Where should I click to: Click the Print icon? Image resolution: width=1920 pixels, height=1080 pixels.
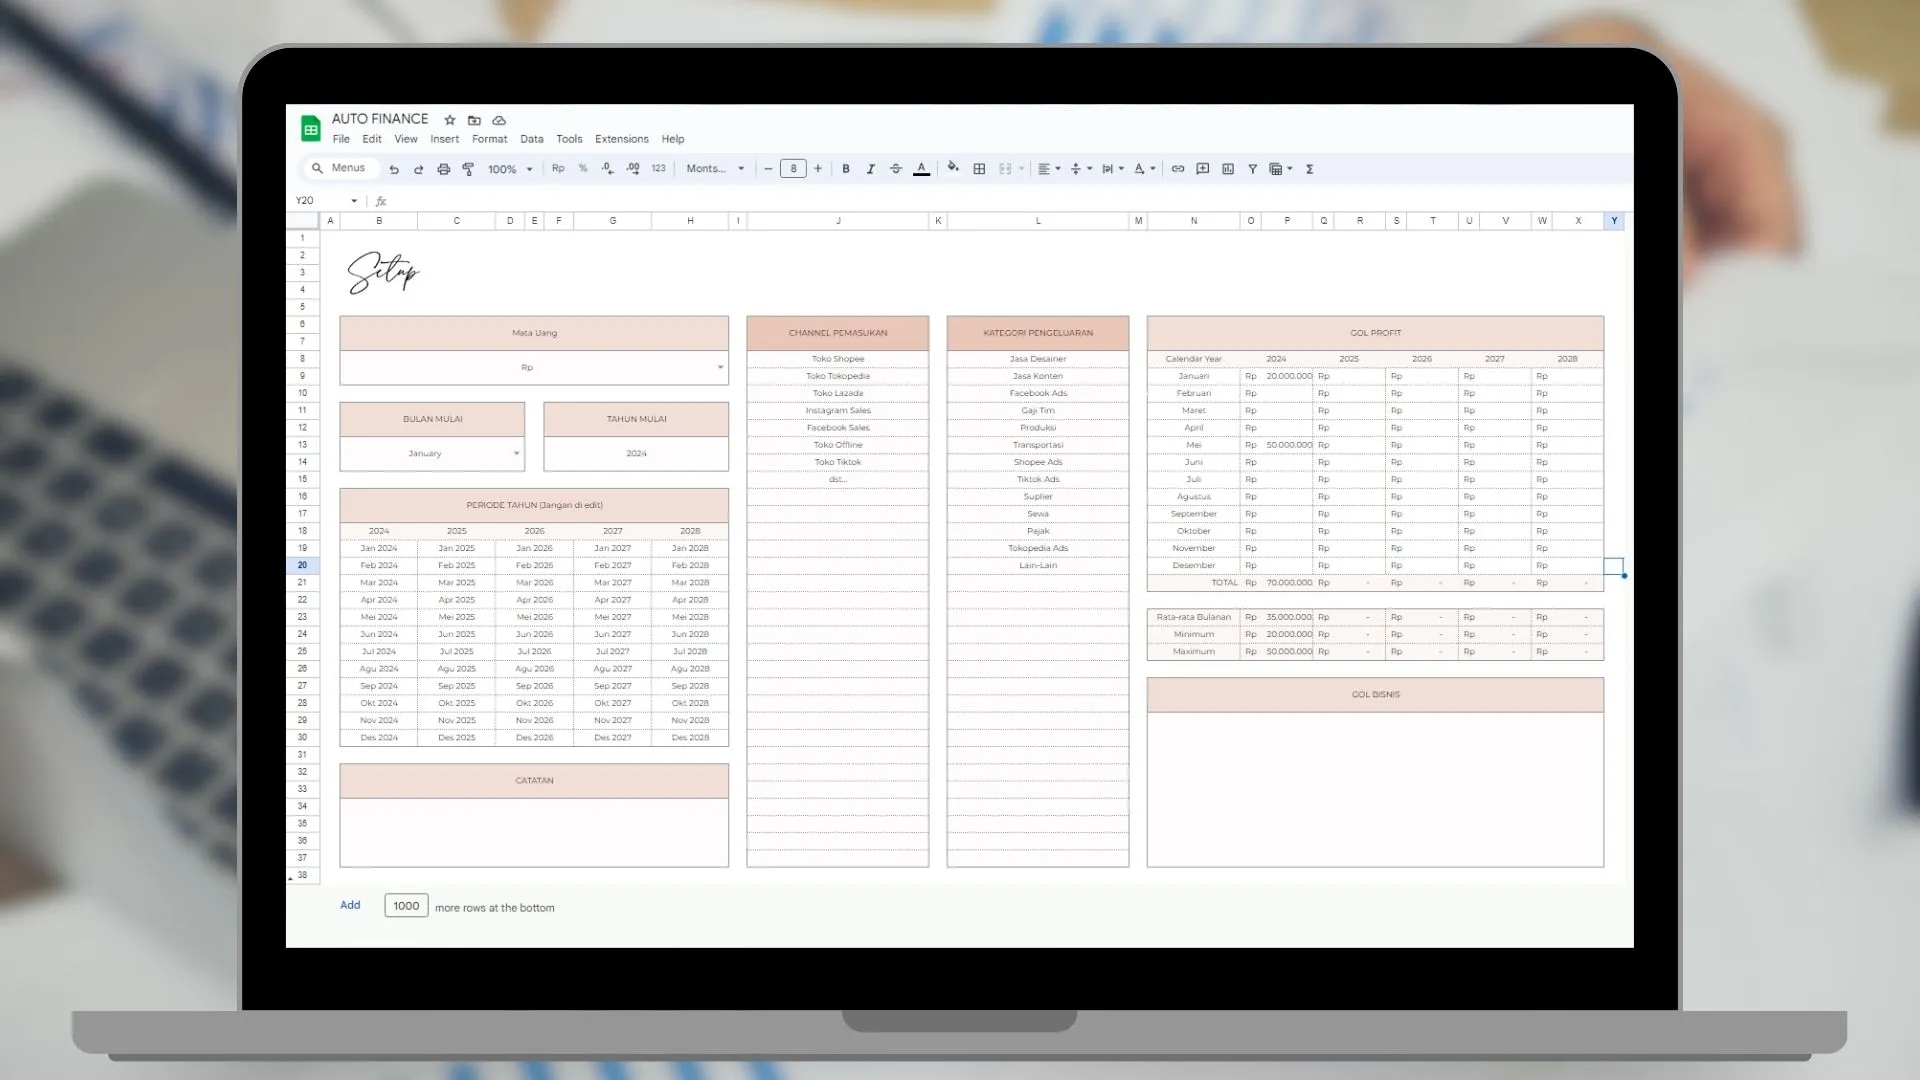443,169
